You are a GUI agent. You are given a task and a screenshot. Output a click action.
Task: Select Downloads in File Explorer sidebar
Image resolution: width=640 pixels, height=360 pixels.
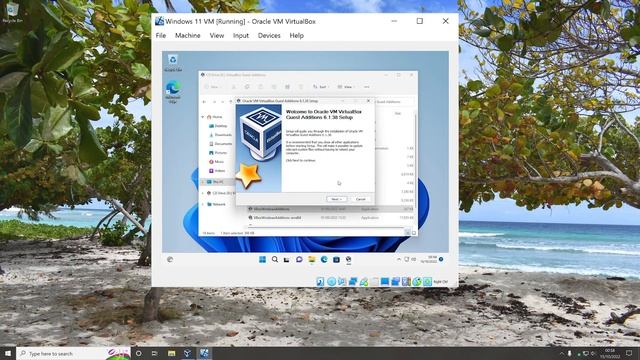[220, 135]
